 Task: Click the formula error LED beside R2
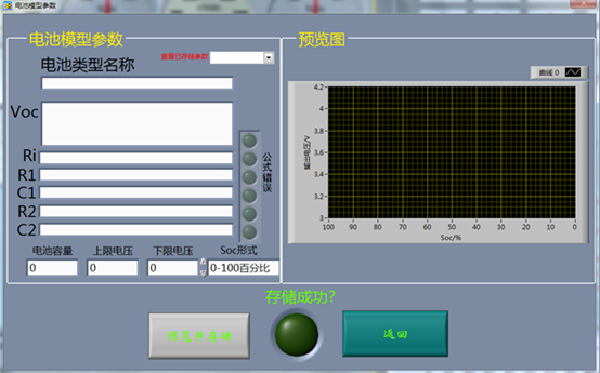250,214
